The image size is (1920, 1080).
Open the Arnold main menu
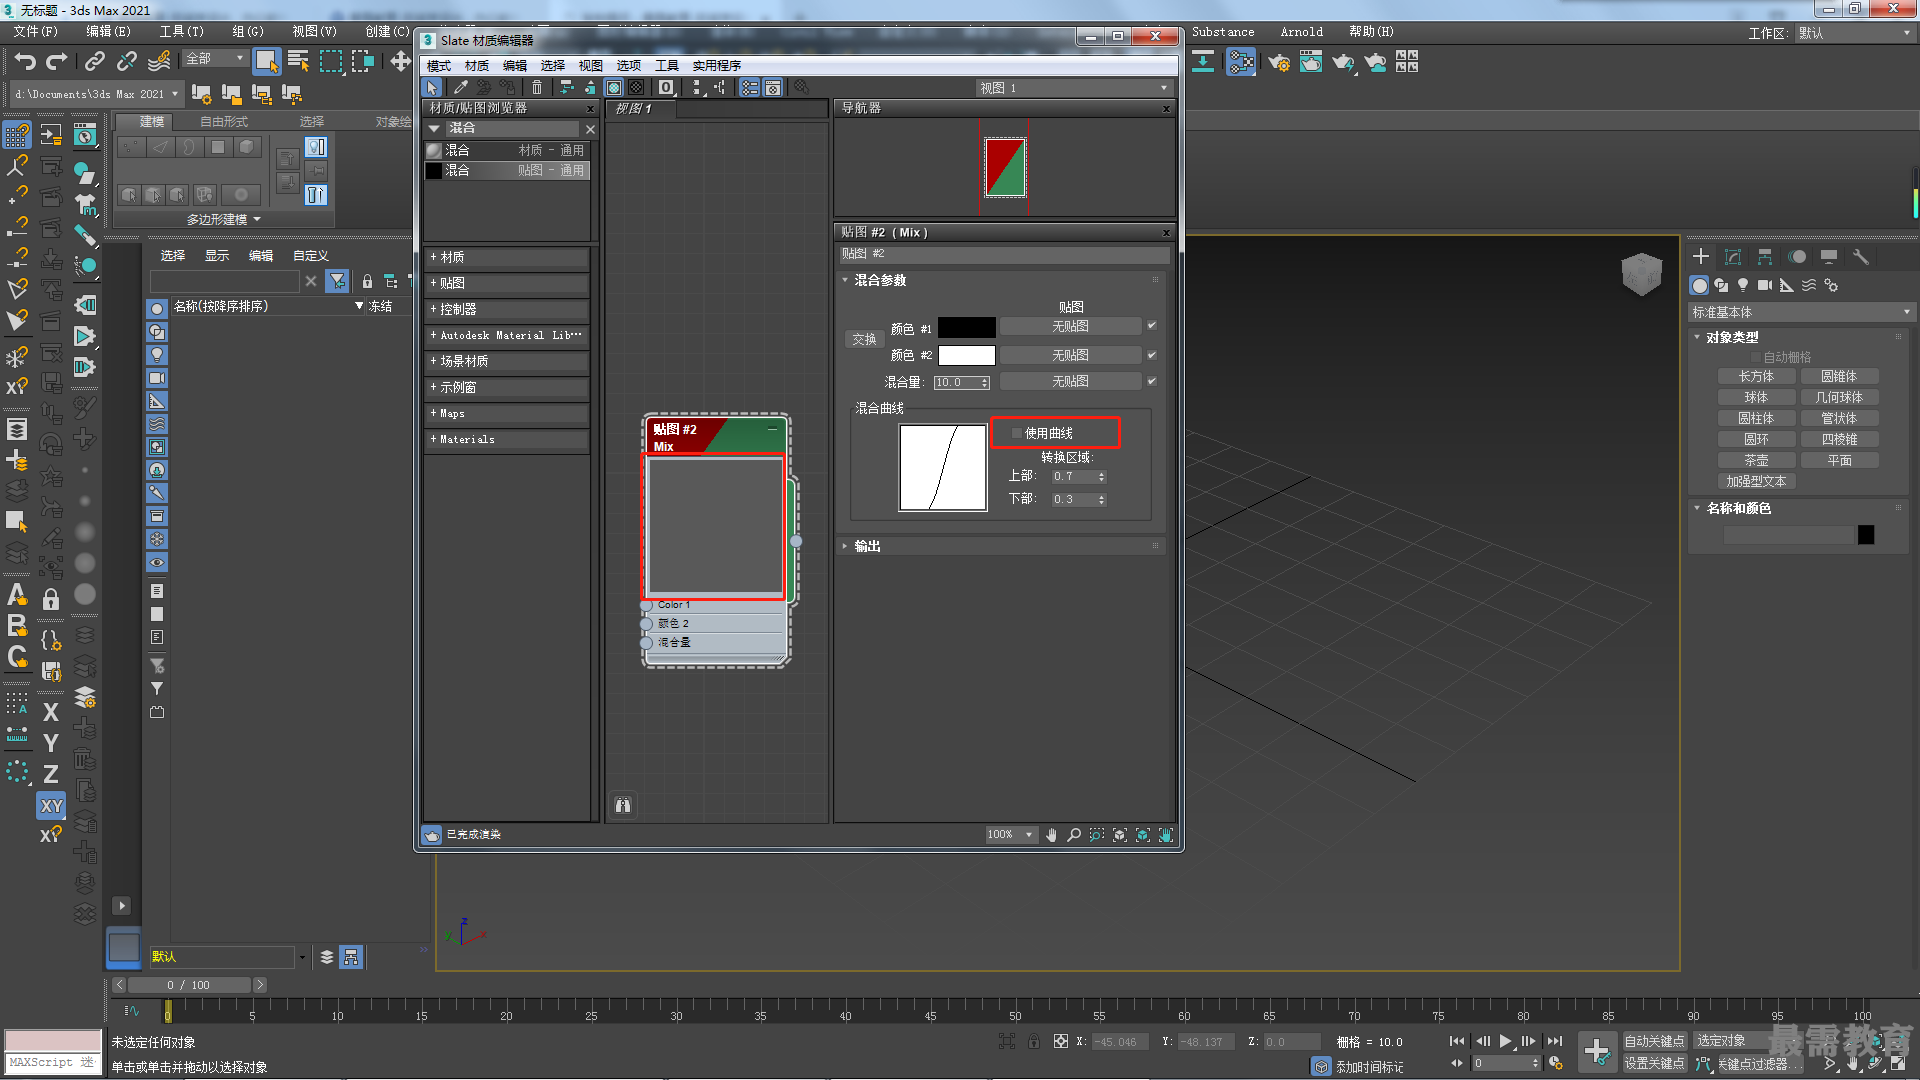click(x=1301, y=32)
